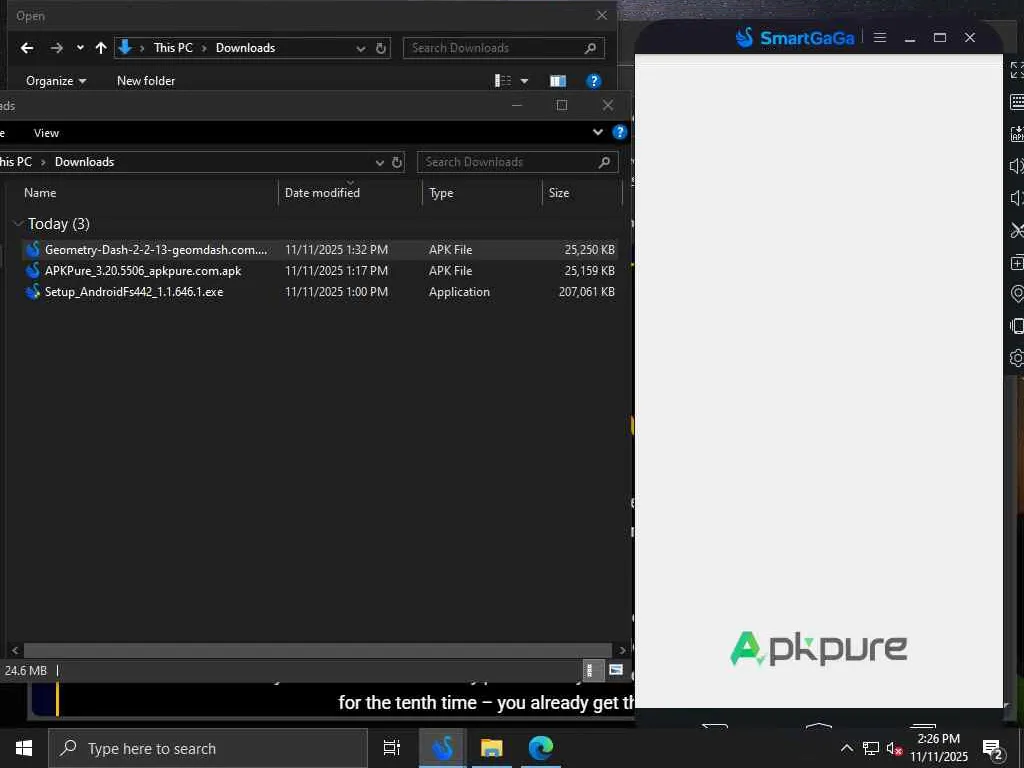1024x768 pixels.
Task: Switch Explorer to large thumbnails view icon
Action: click(x=615, y=670)
